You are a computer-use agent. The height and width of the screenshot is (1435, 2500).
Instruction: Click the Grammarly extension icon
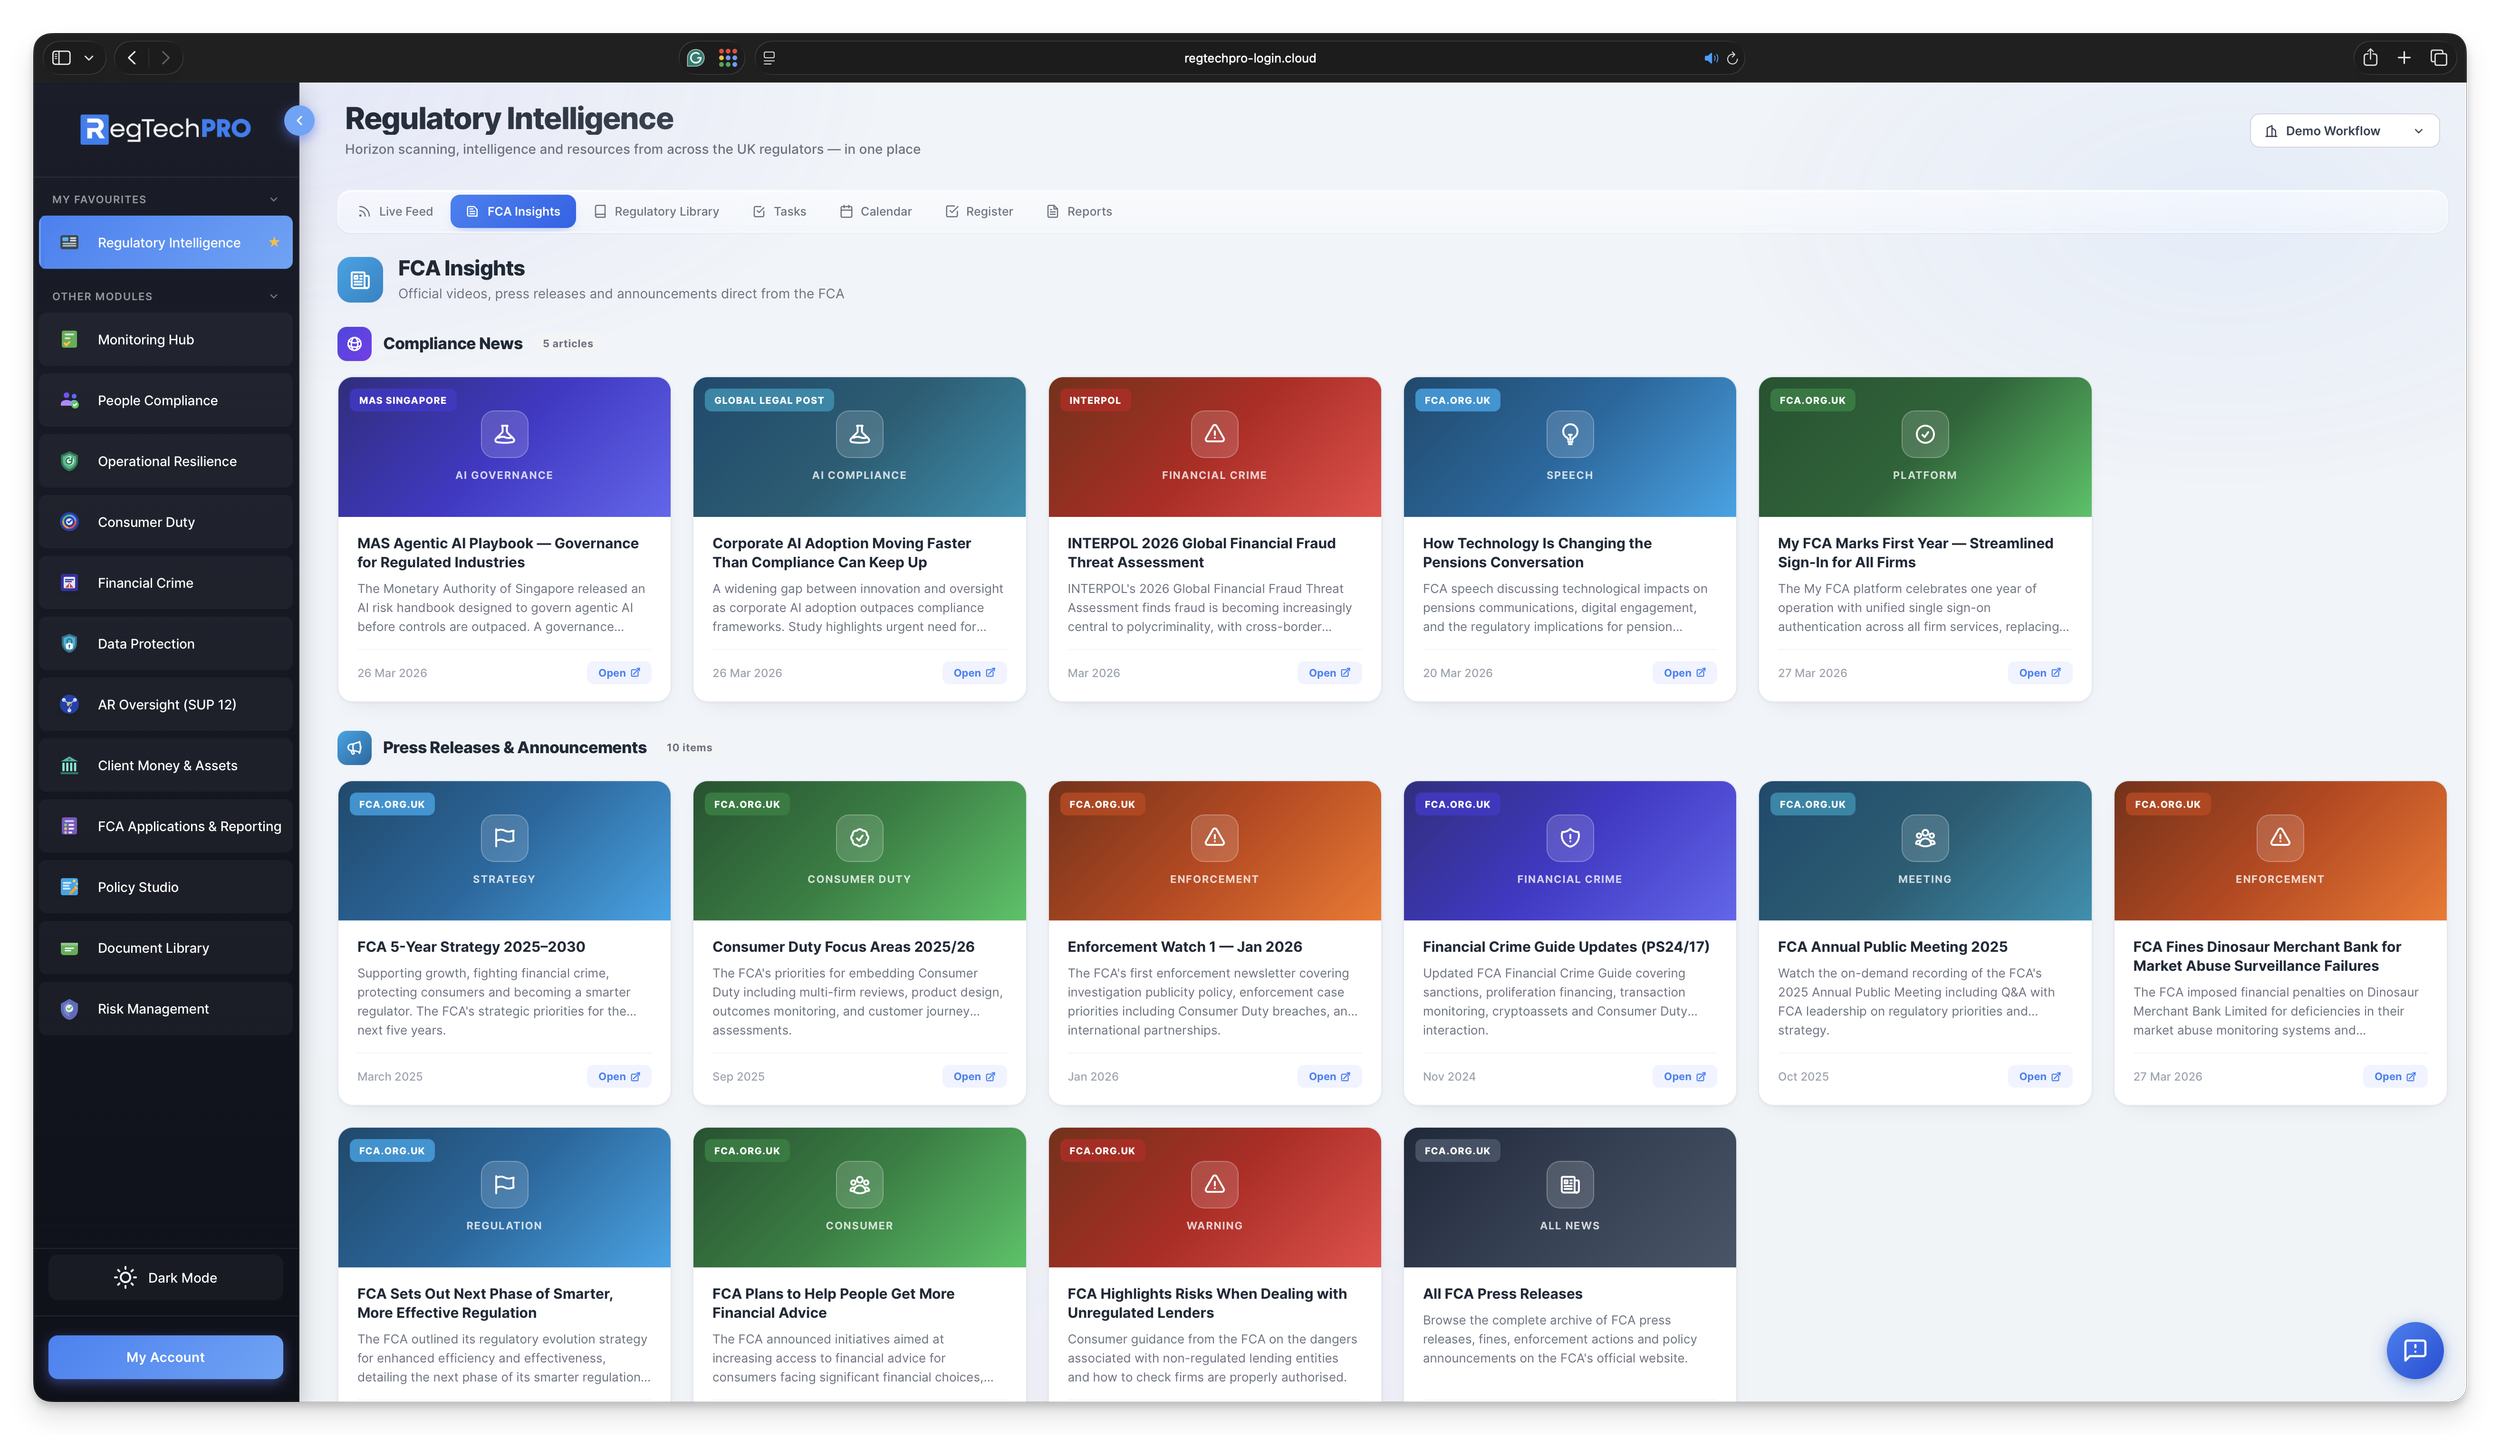click(696, 58)
